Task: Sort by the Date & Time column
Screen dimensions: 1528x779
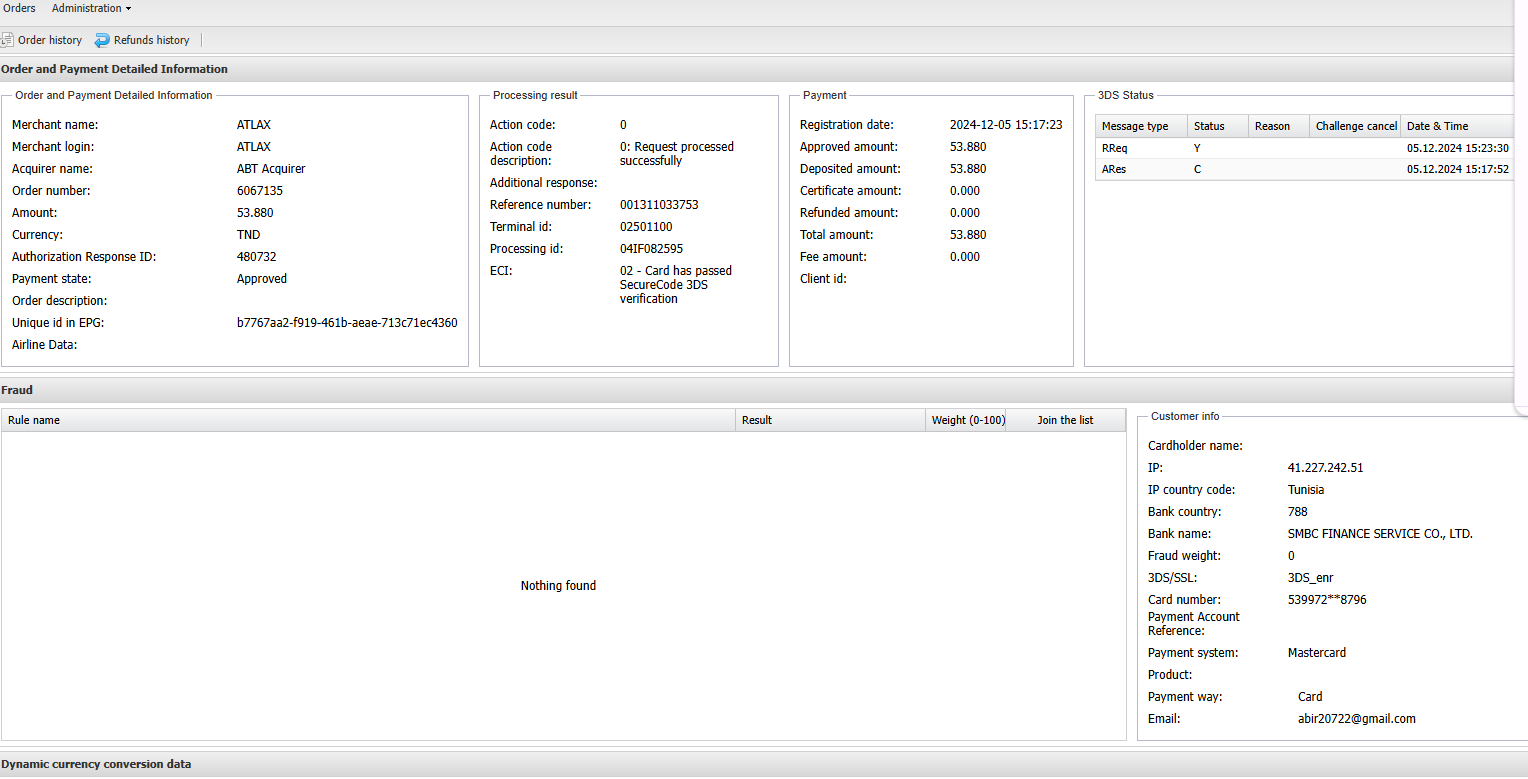Action: click(x=1450, y=126)
